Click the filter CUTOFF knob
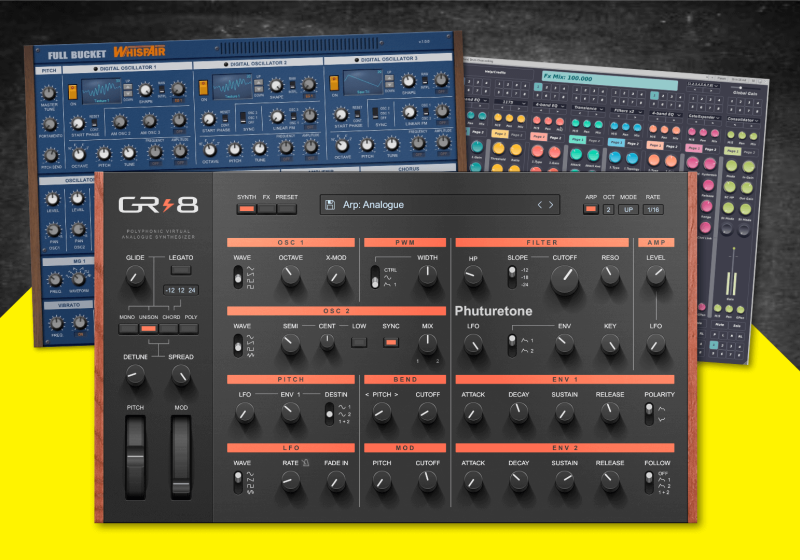800x560 pixels. (563, 285)
